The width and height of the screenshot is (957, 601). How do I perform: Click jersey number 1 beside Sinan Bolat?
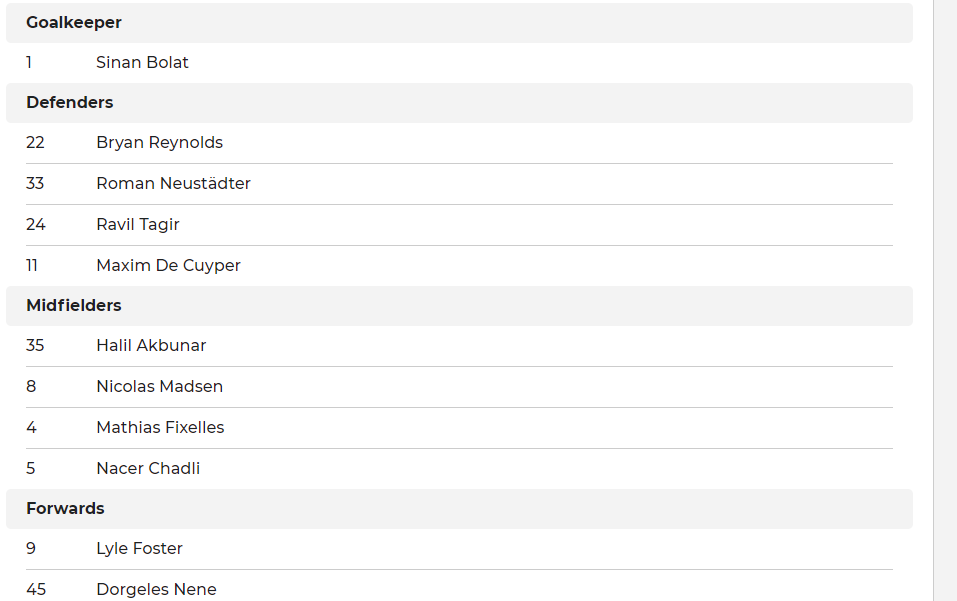pos(29,63)
